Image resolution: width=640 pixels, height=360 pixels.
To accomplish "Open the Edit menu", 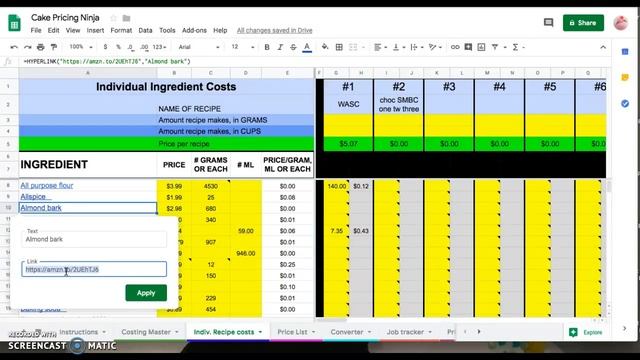I will [x=53, y=30].
